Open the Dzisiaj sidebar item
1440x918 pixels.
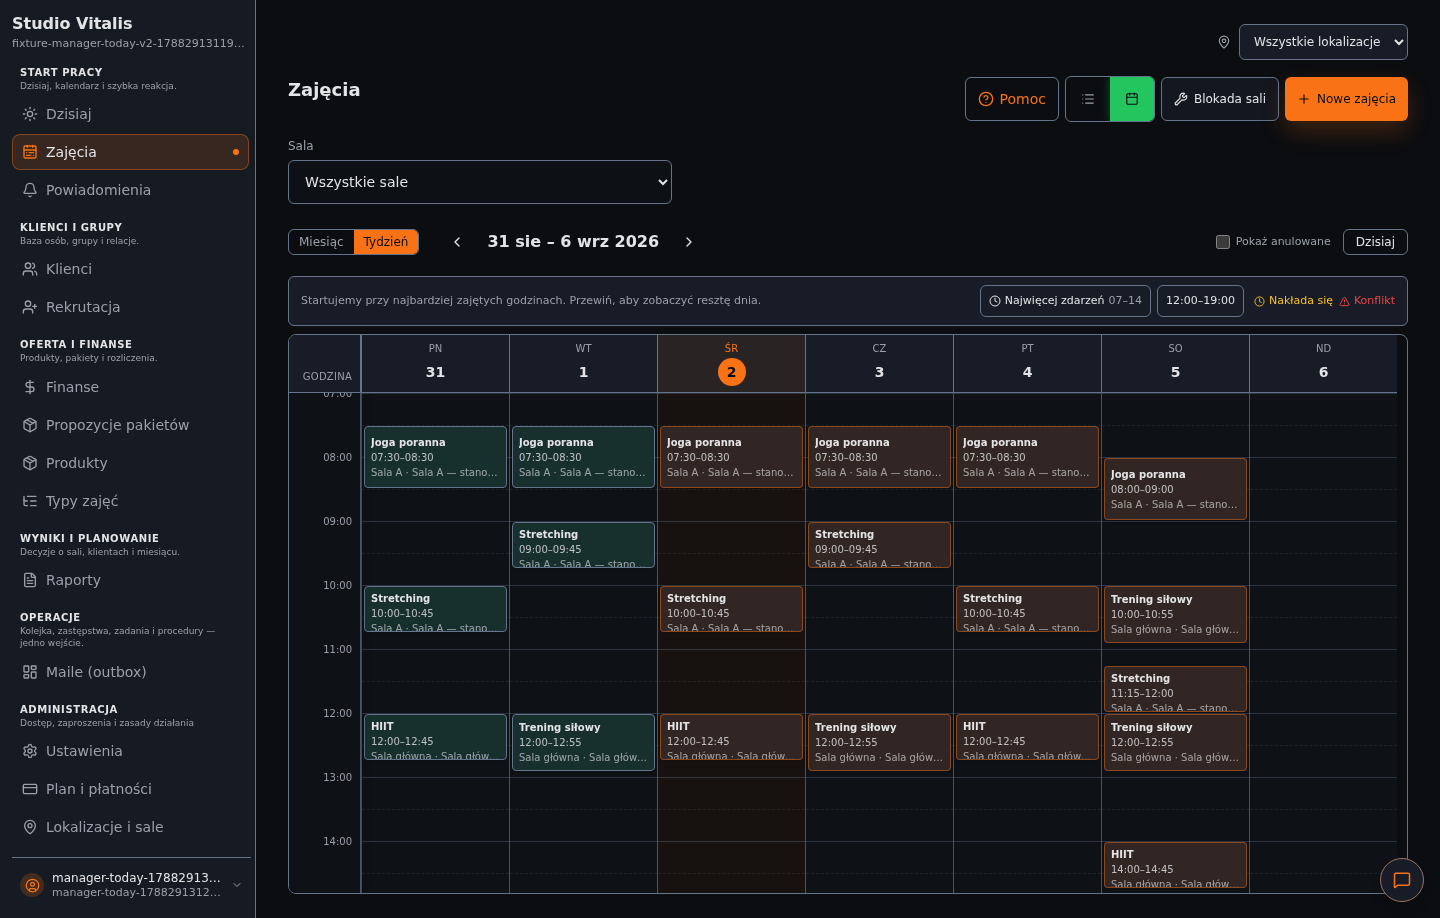(130, 114)
